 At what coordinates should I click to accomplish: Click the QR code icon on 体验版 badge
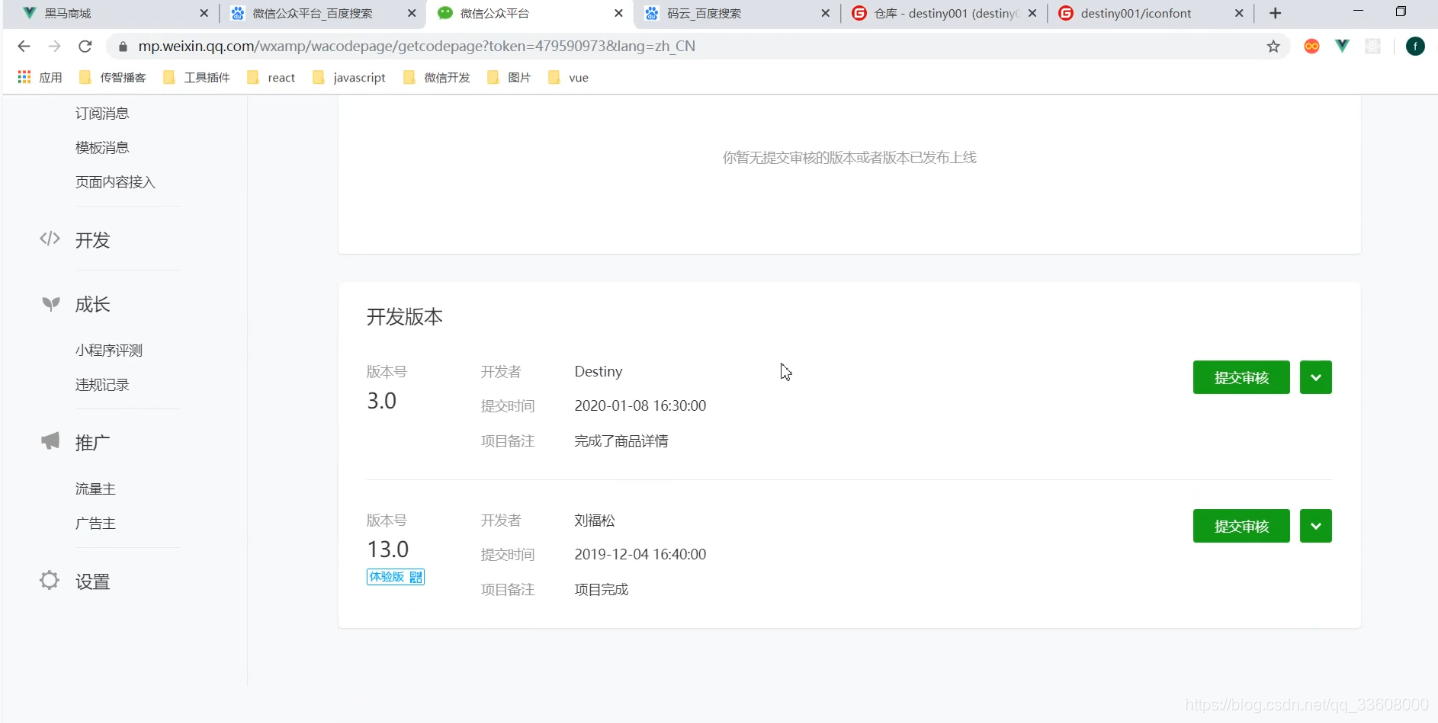click(x=416, y=577)
